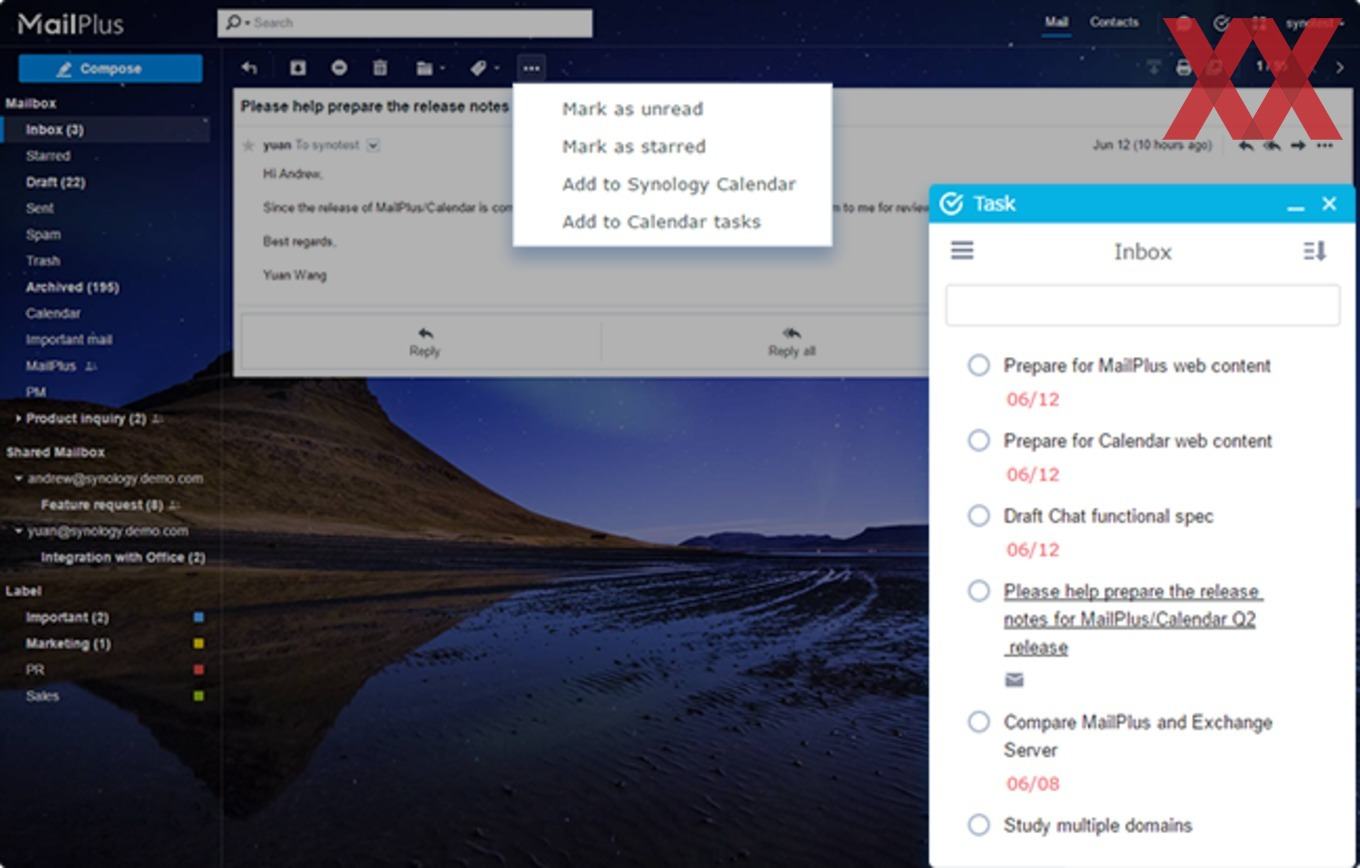This screenshot has width=1360, height=868.
Task: Click the sort icon in the Task panel
Action: 1315,251
